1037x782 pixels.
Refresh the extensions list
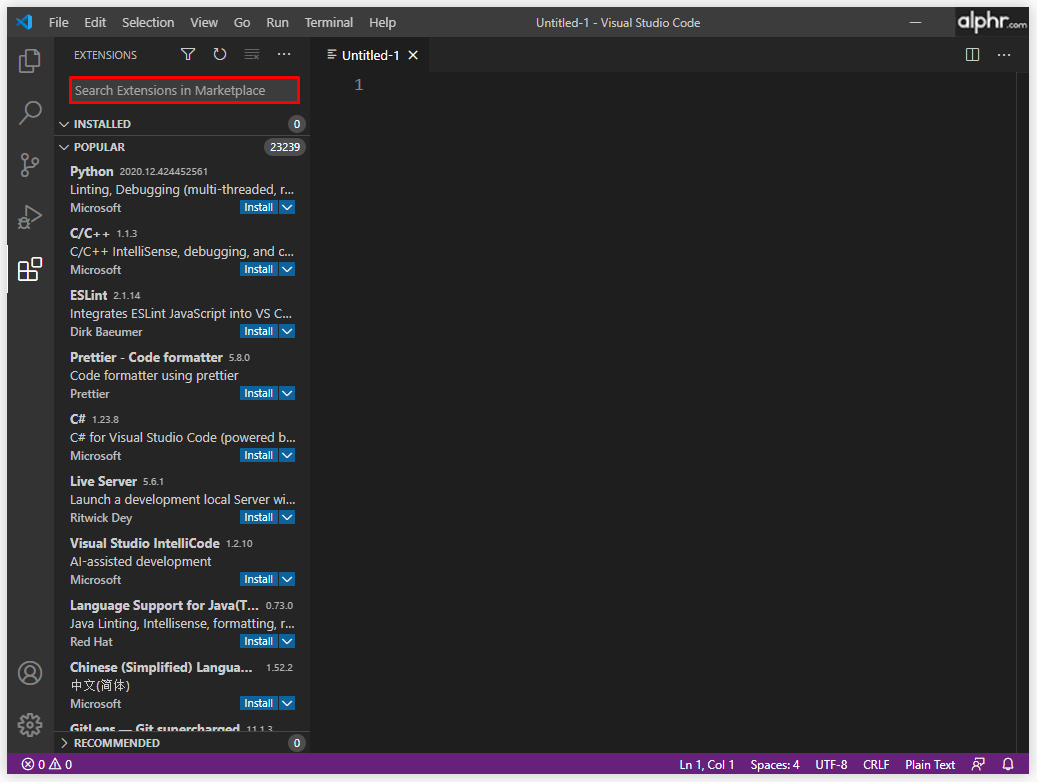[x=219, y=54]
